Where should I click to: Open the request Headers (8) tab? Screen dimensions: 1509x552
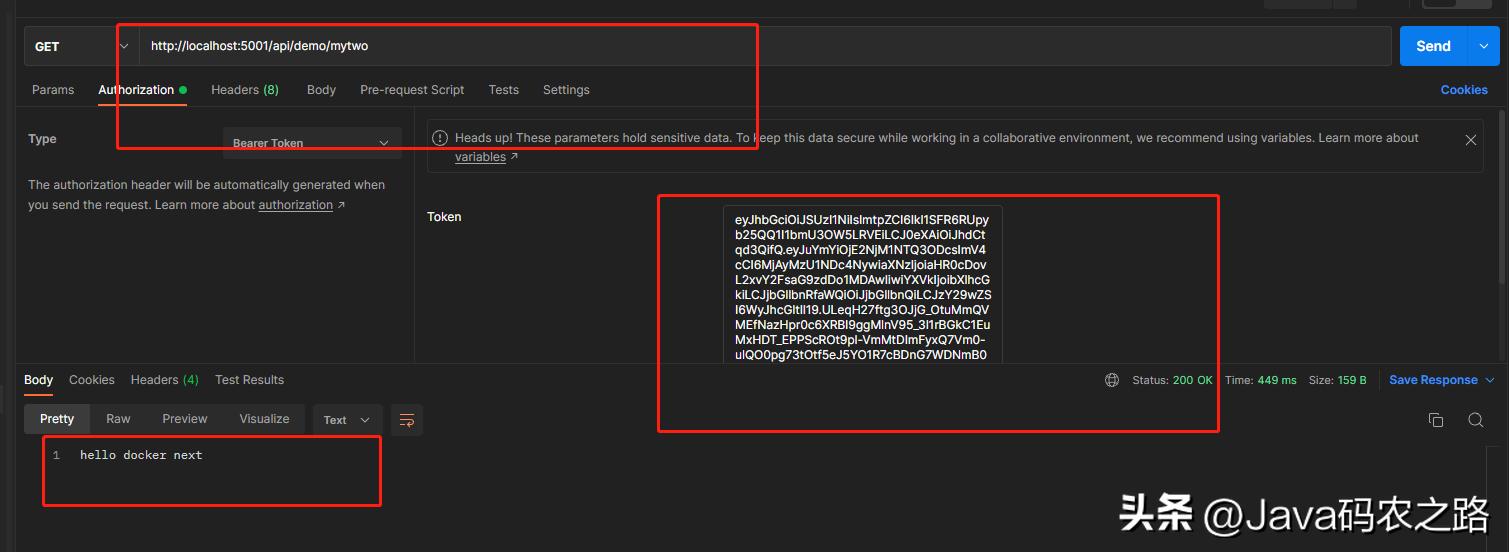click(x=245, y=90)
